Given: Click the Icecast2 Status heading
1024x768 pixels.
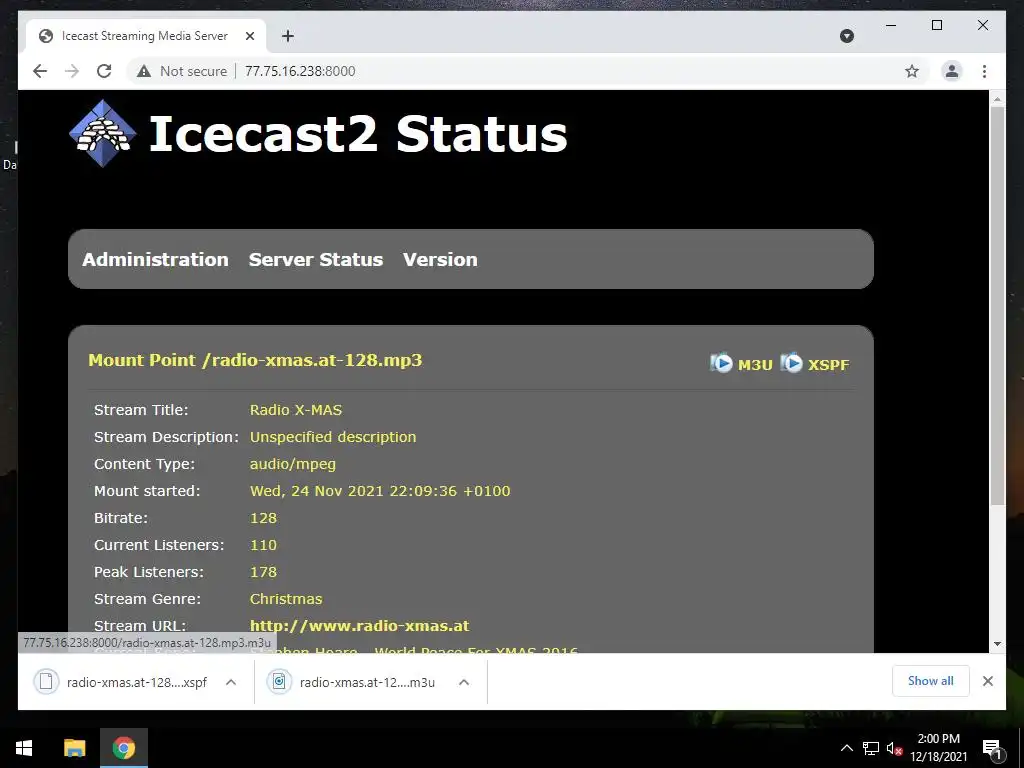Looking at the screenshot, I should [x=358, y=134].
